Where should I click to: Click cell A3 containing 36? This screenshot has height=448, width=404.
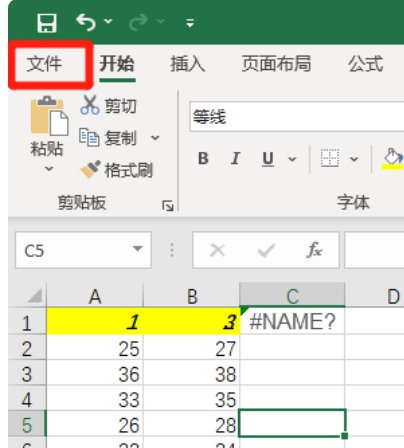[95, 373]
